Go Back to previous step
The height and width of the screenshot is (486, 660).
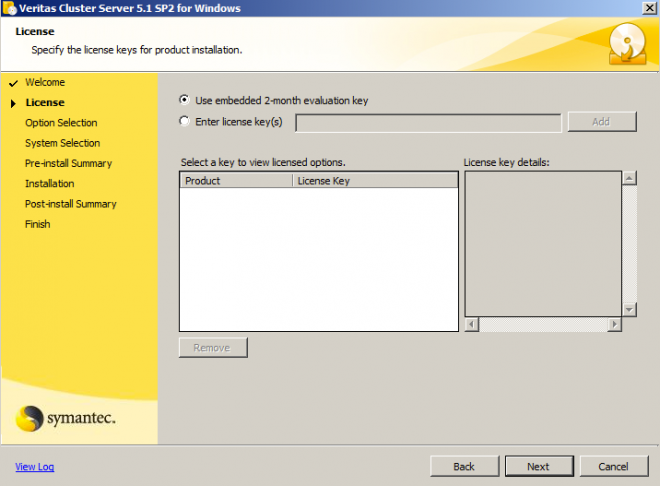click(x=464, y=466)
